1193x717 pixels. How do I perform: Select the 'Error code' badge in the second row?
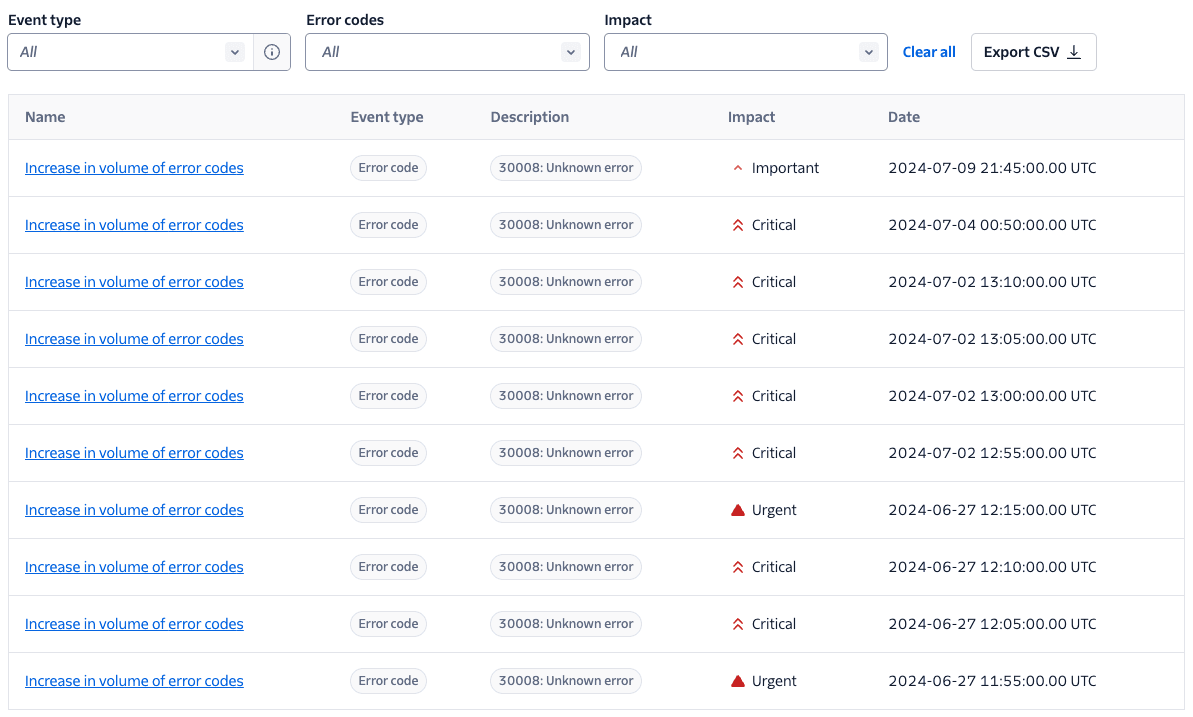(x=388, y=224)
